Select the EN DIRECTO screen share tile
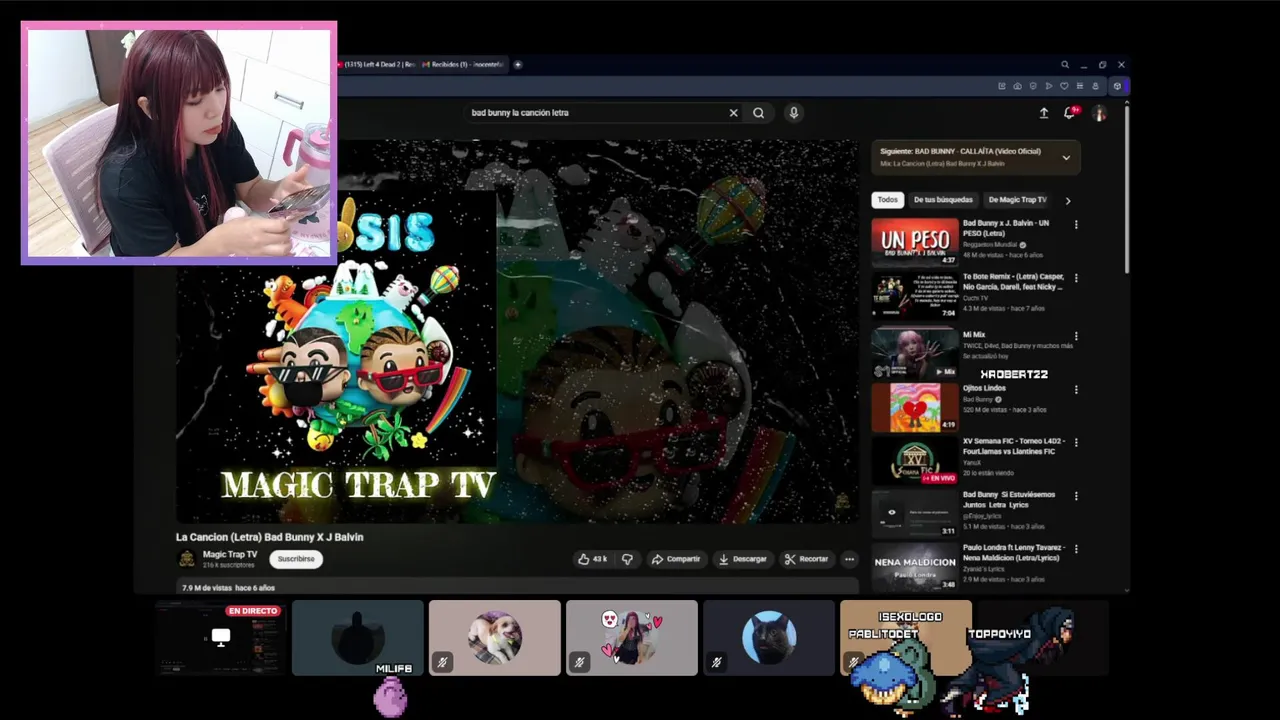1280x720 pixels. tap(220, 638)
